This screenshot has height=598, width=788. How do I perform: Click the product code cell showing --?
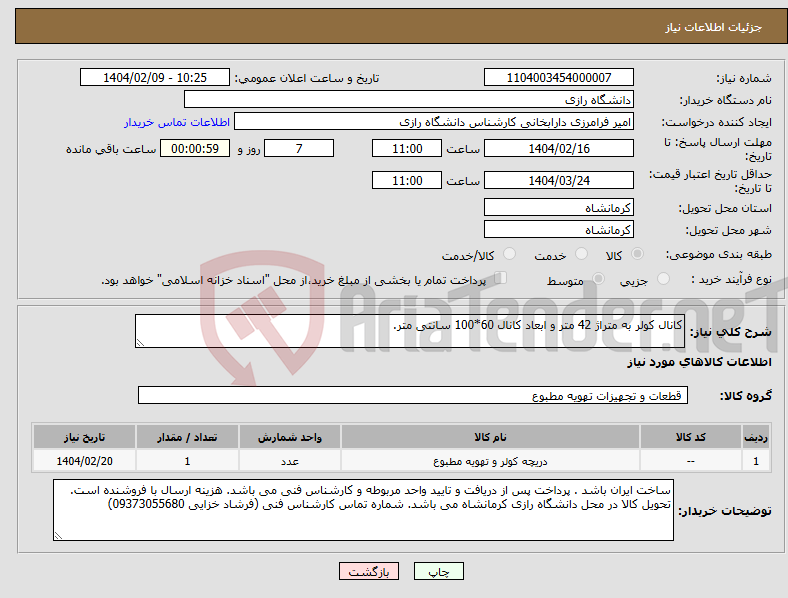691,461
